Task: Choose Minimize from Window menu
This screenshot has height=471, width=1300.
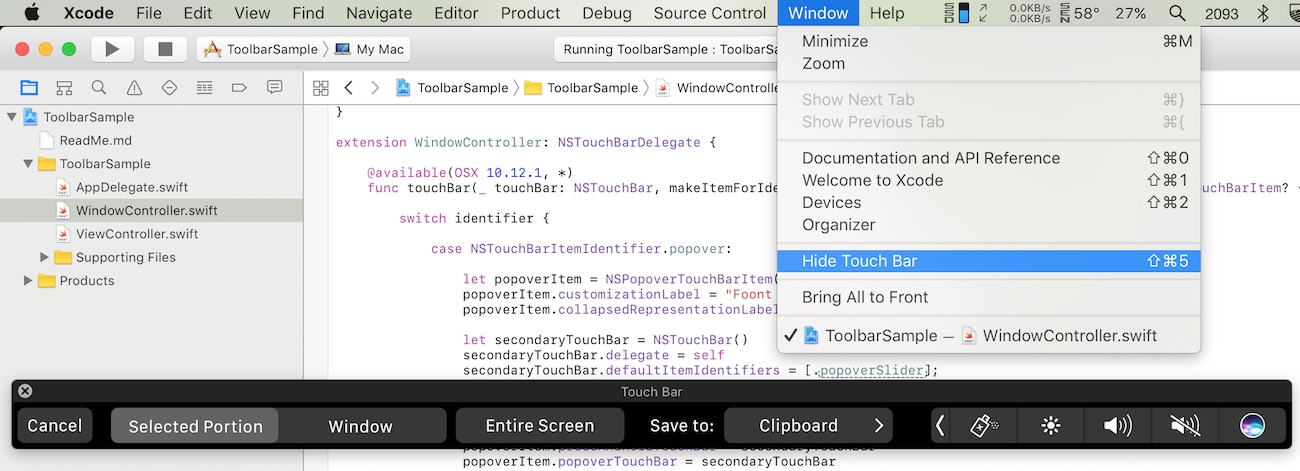Action: [989, 41]
